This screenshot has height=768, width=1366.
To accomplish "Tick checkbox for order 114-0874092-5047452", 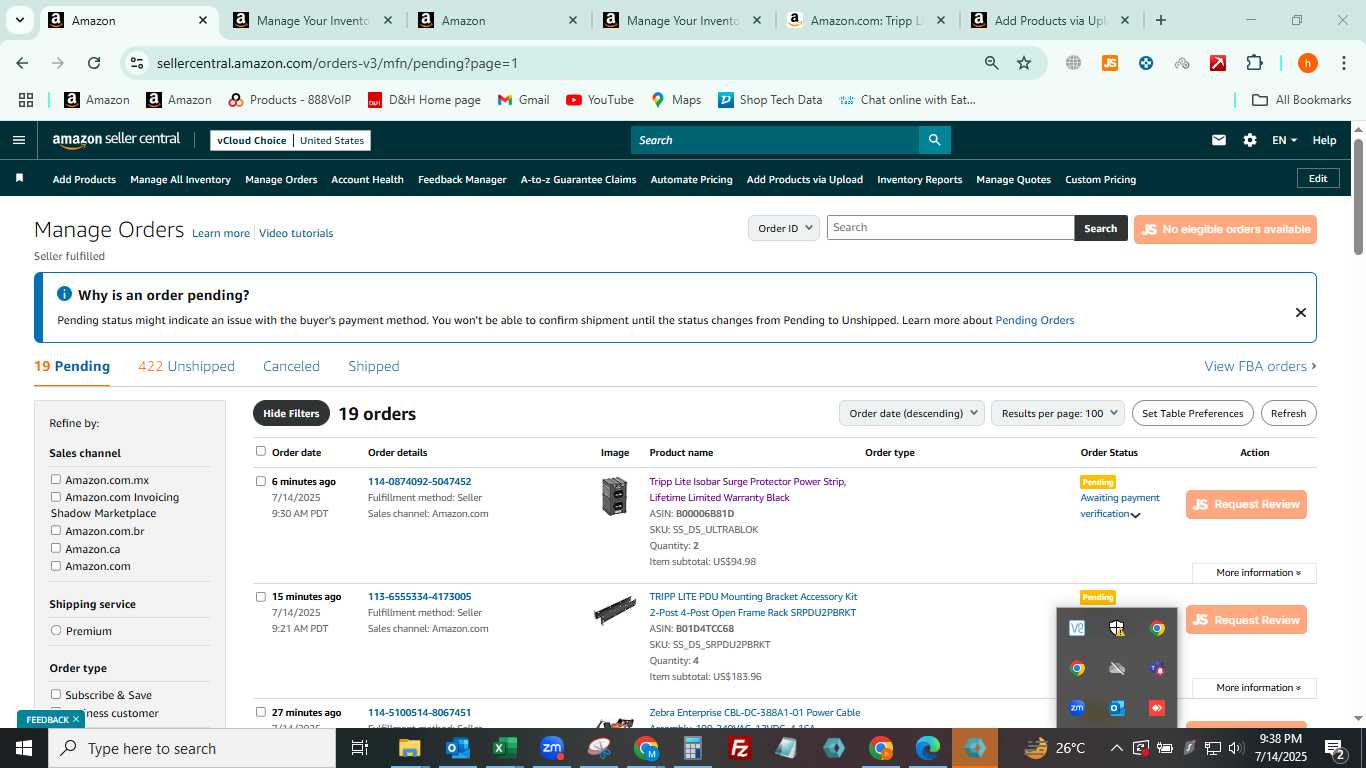I will tap(261, 481).
